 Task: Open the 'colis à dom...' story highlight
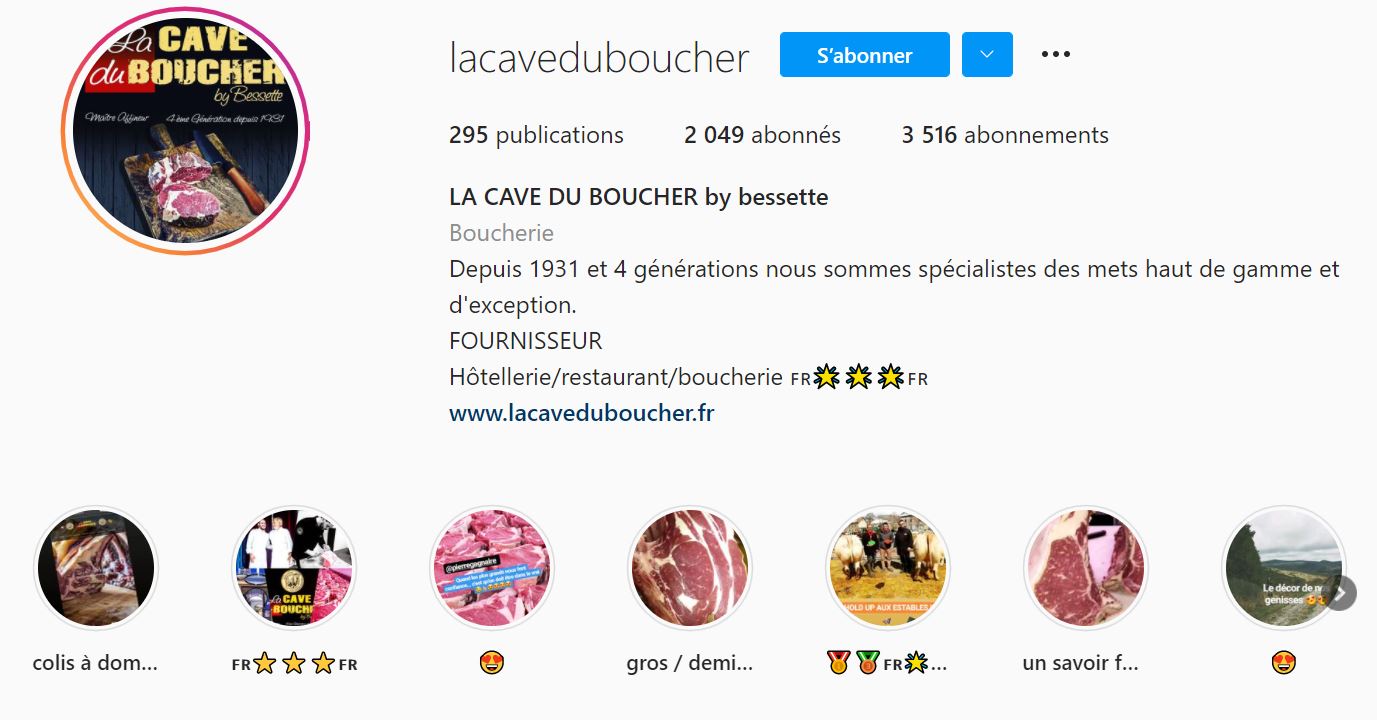coord(96,568)
